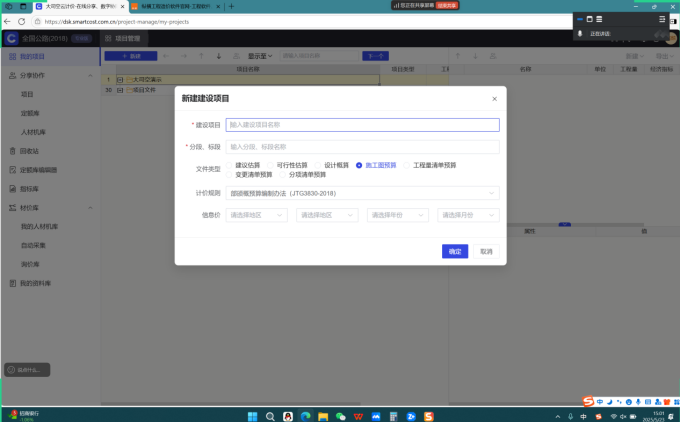Focus the 建设项目 name input field
Screen dimensions: 680x422
point(362,125)
